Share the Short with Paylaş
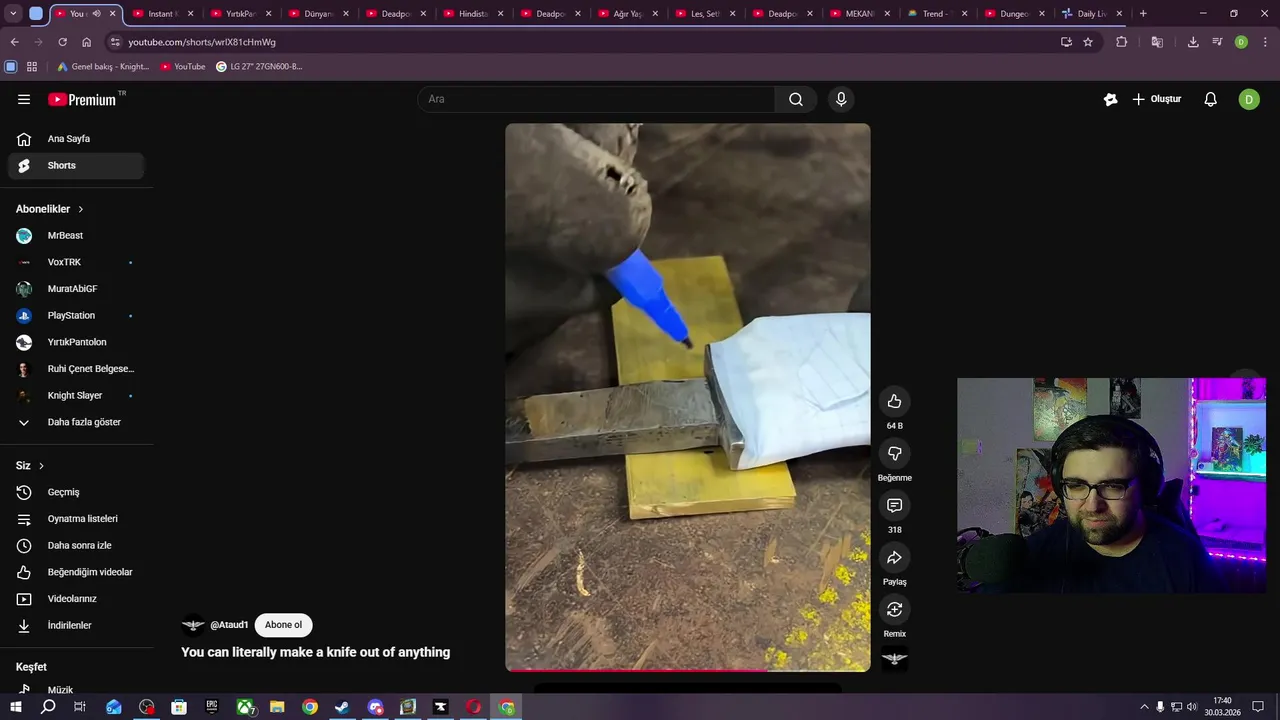 (894, 557)
